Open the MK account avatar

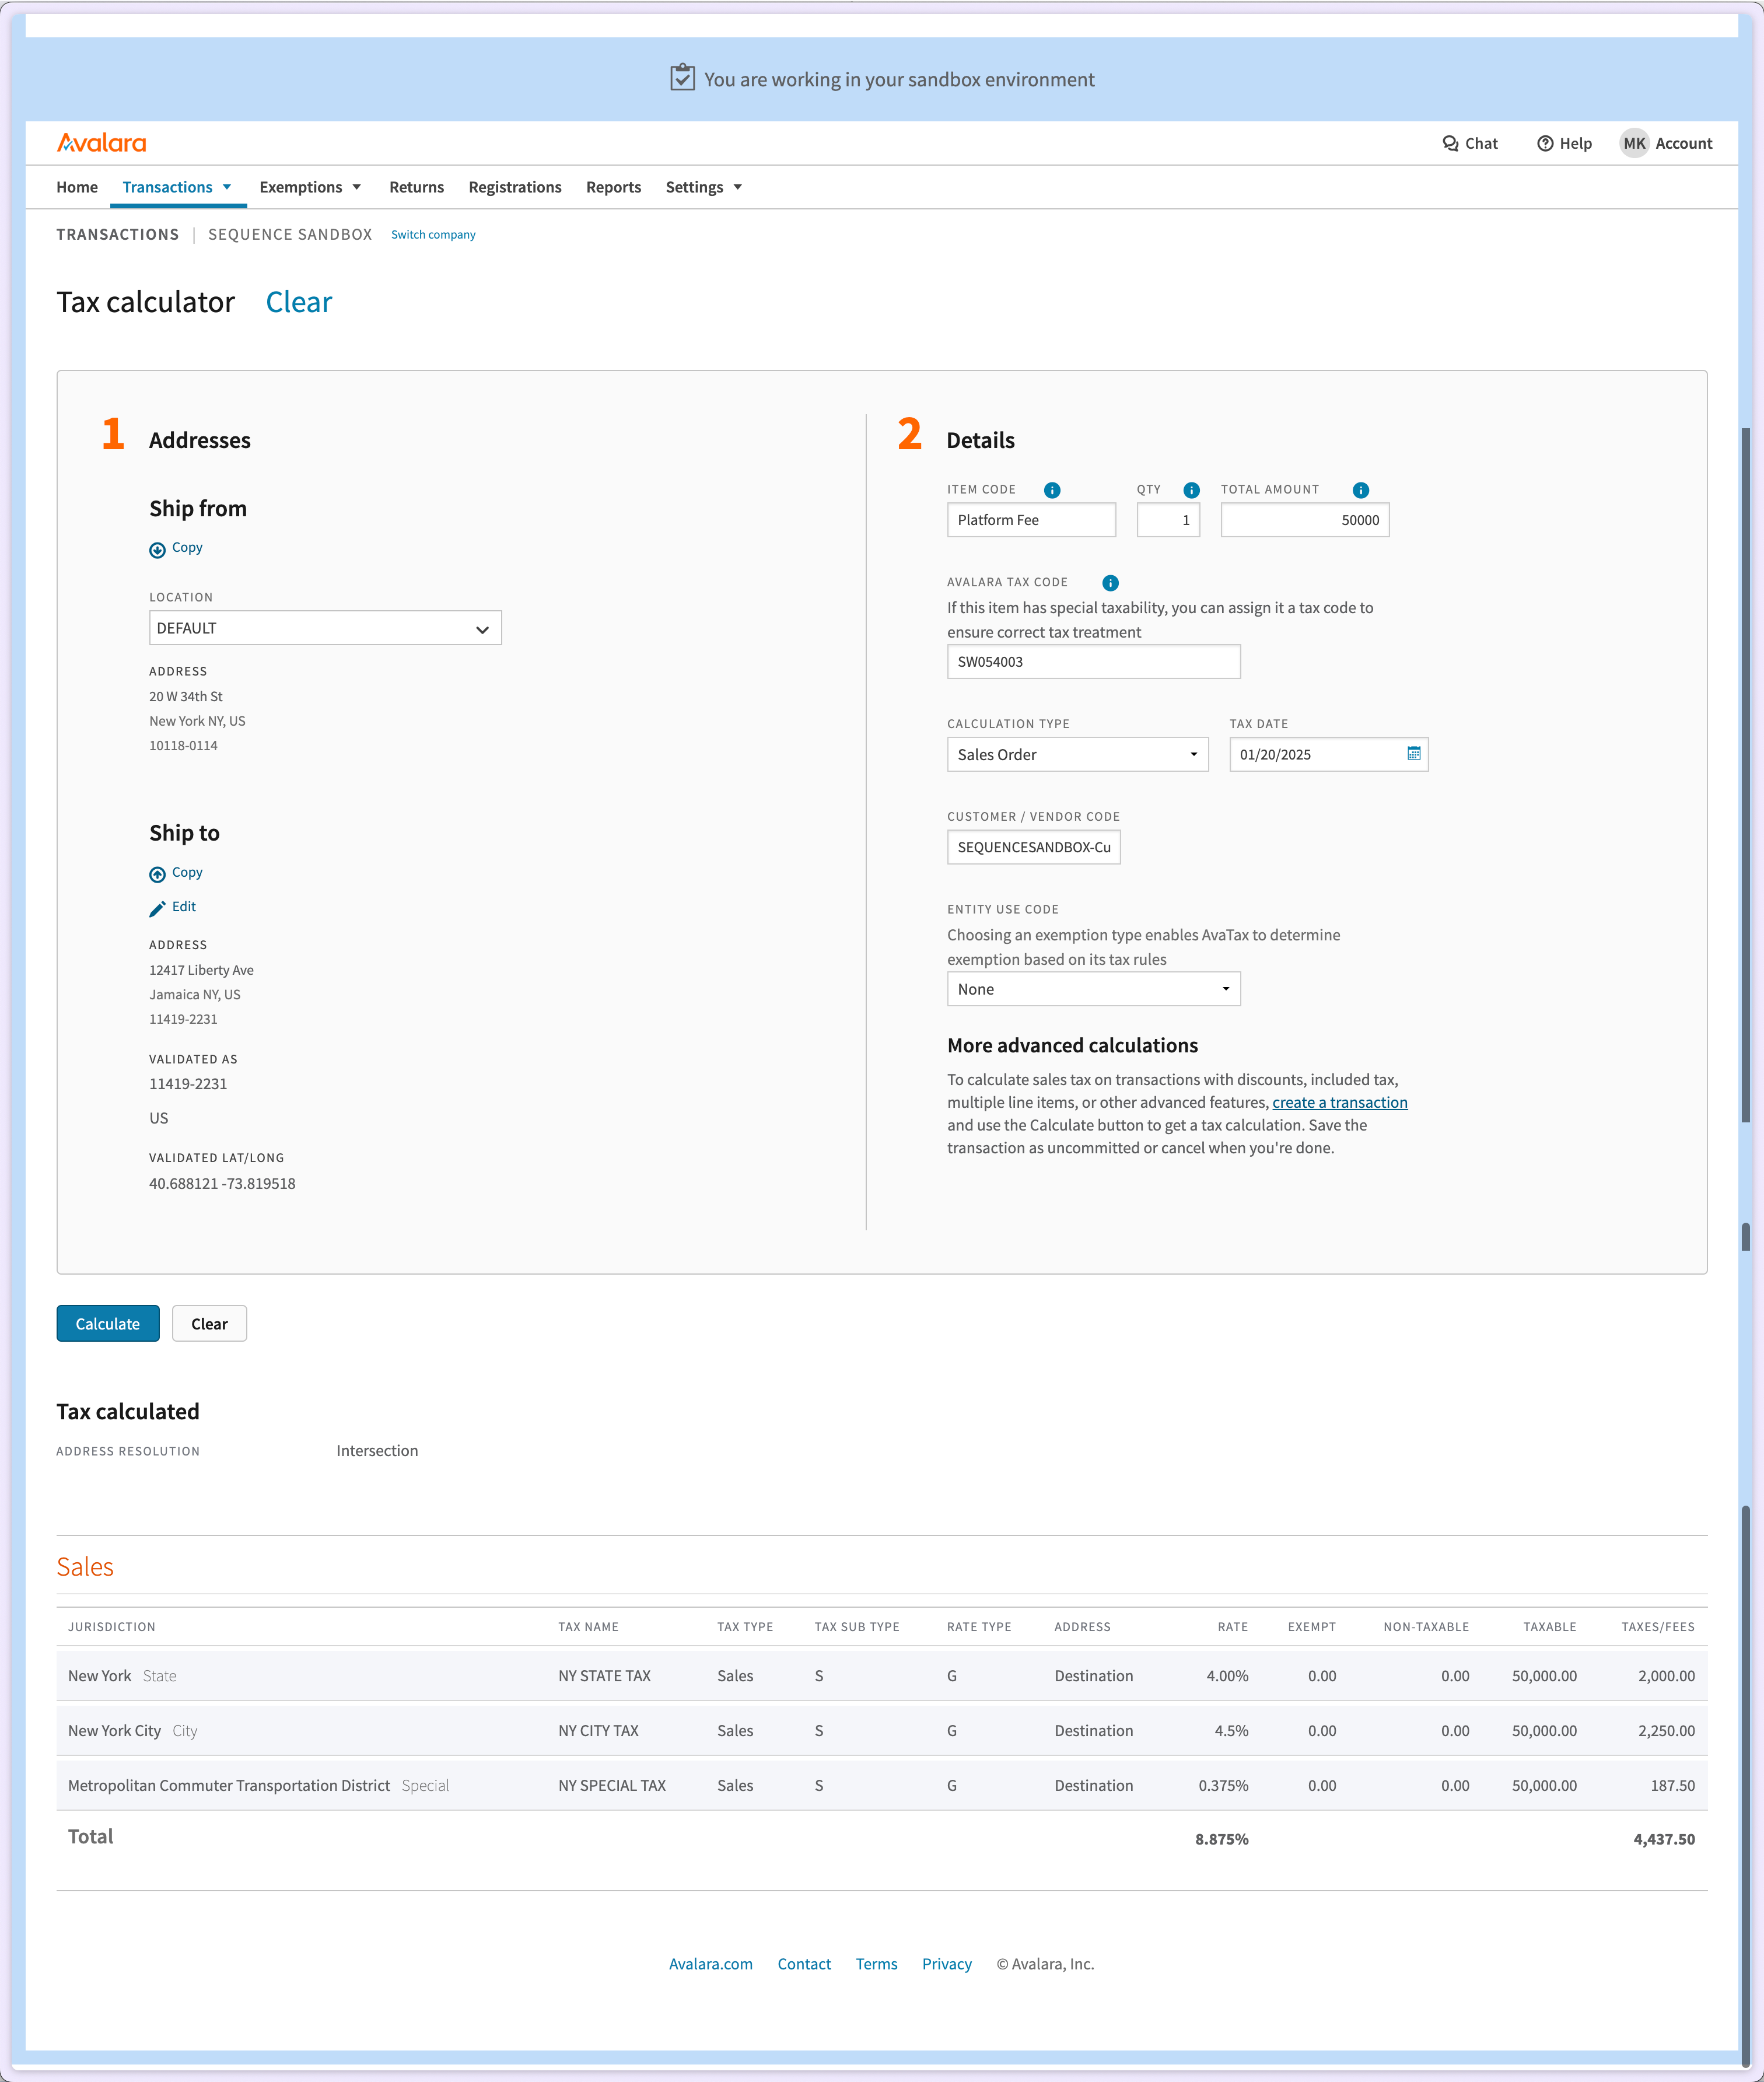[1634, 143]
